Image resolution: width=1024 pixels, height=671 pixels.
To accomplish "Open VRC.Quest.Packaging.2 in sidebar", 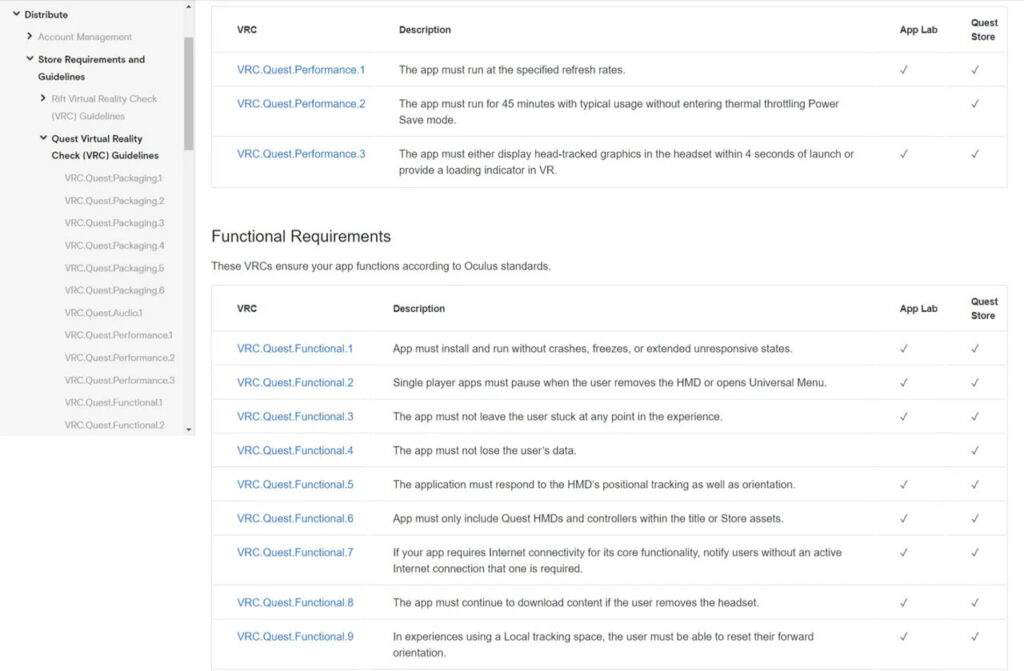I will click(x=114, y=201).
